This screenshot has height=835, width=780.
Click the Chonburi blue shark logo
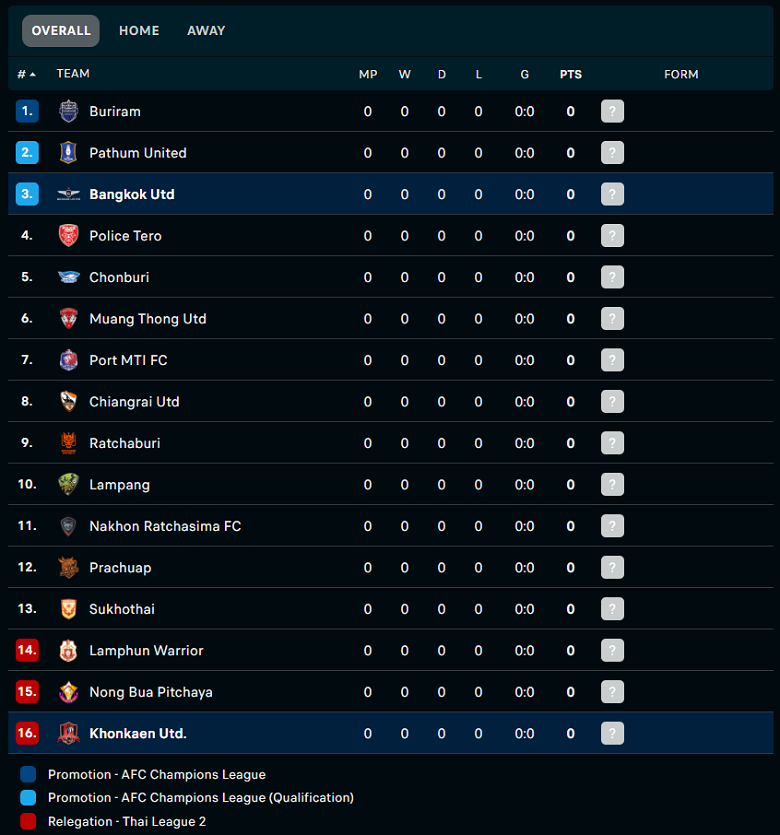coord(69,277)
